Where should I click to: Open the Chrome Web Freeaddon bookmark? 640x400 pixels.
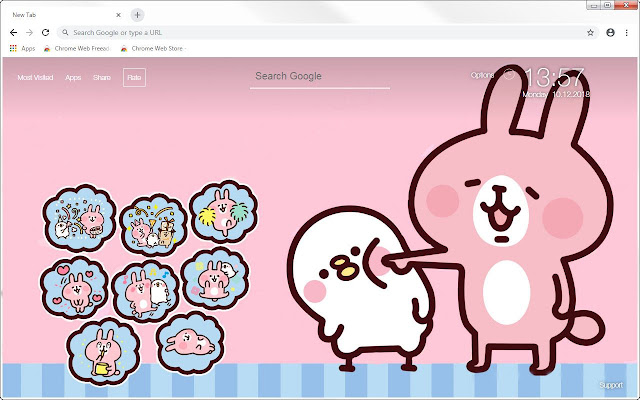coord(77,49)
